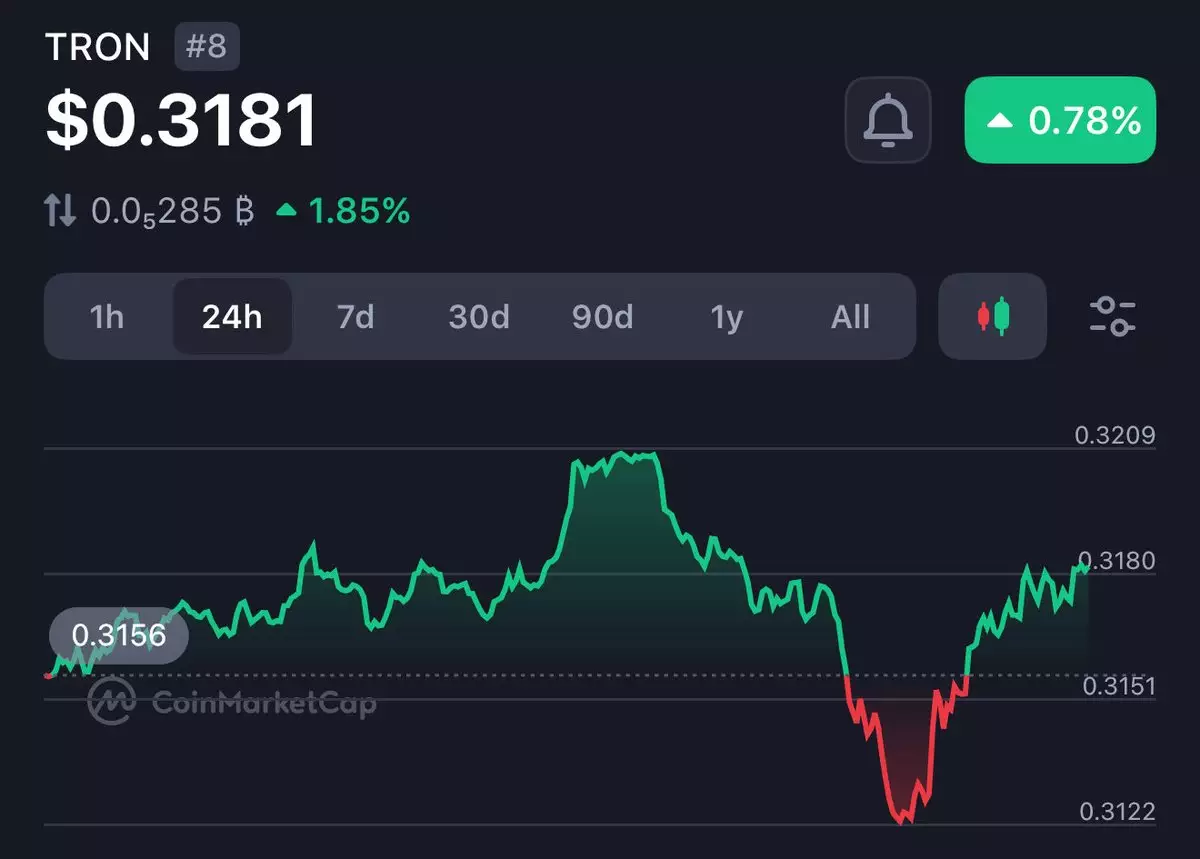Click the TRON coin name
This screenshot has width=1200, height=859.
(x=98, y=47)
